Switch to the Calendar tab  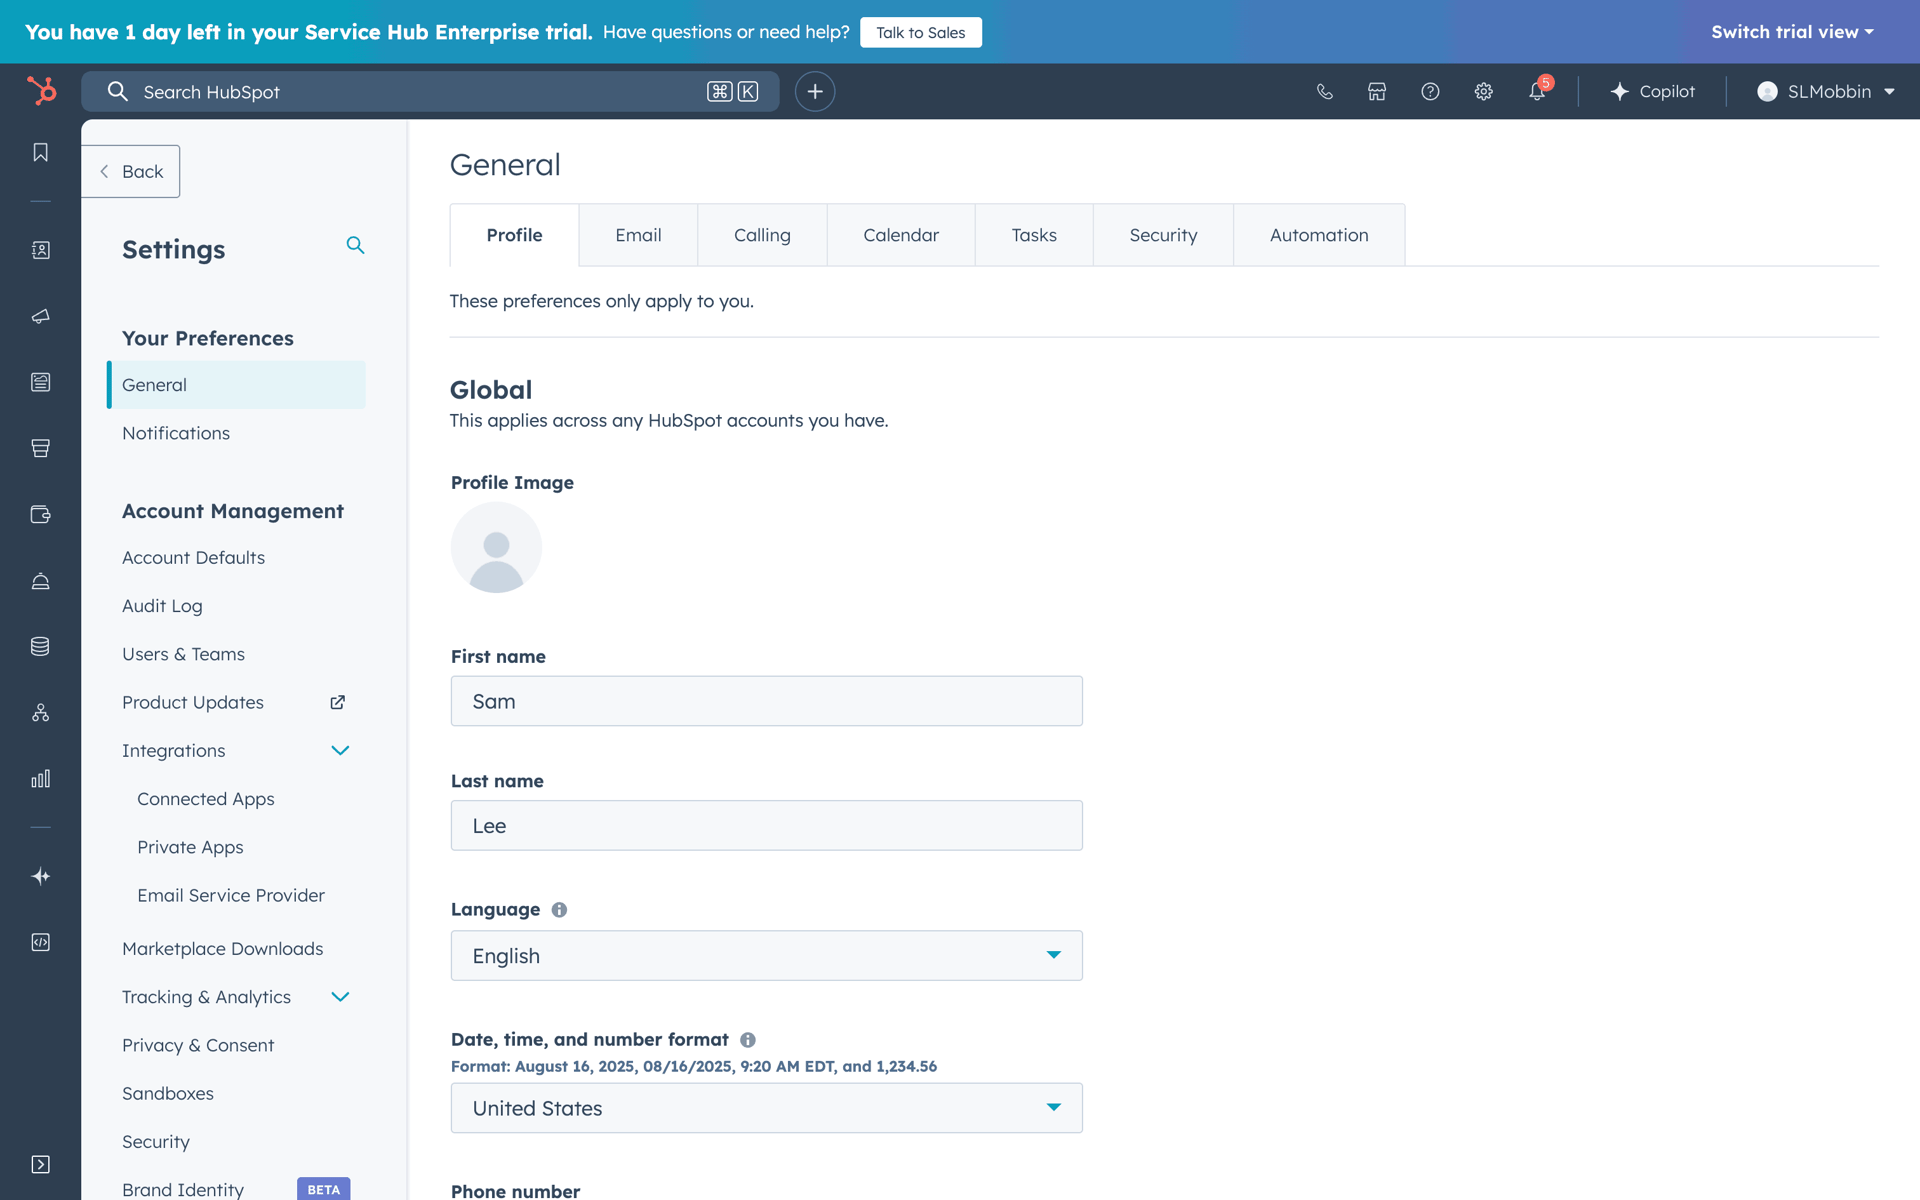(x=901, y=235)
